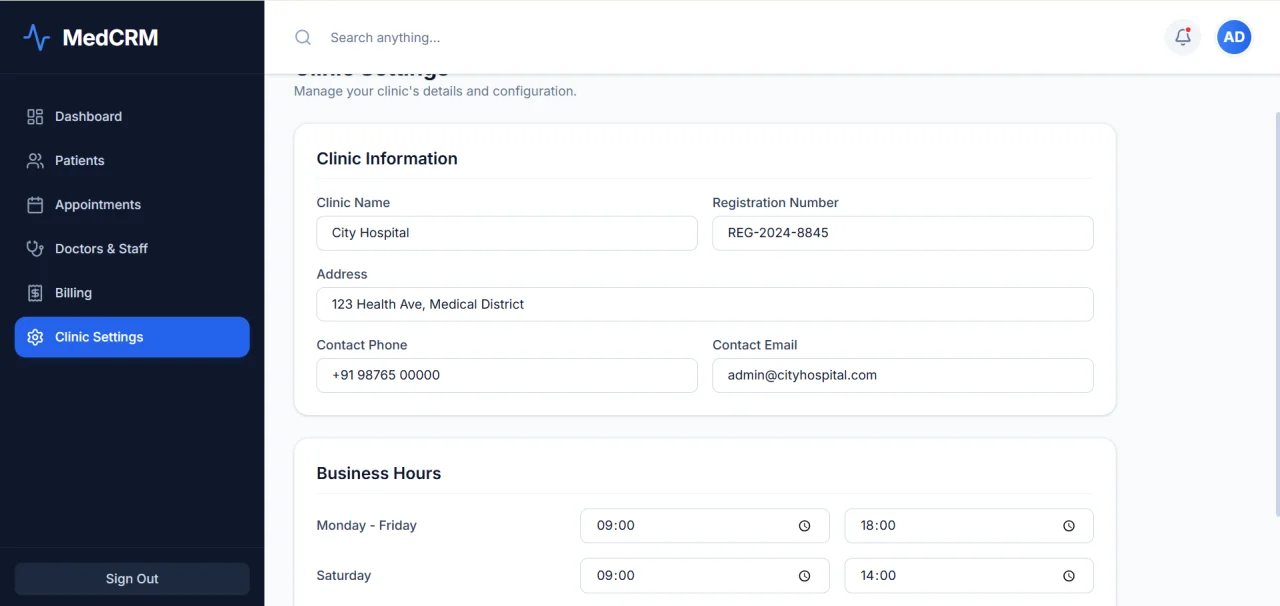
Task: Click the Manage your clinic's details subtitle
Action: tap(435, 91)
